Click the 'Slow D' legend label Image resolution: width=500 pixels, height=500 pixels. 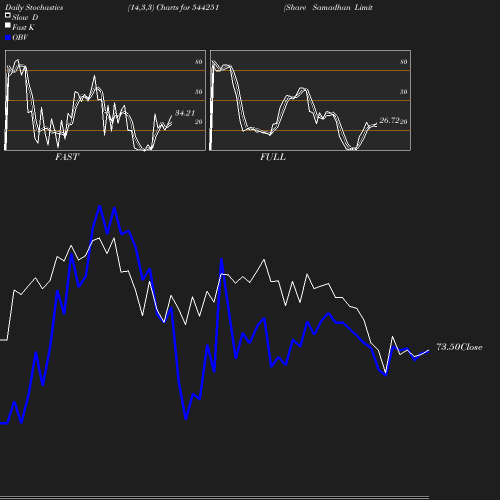click(25, 17)
